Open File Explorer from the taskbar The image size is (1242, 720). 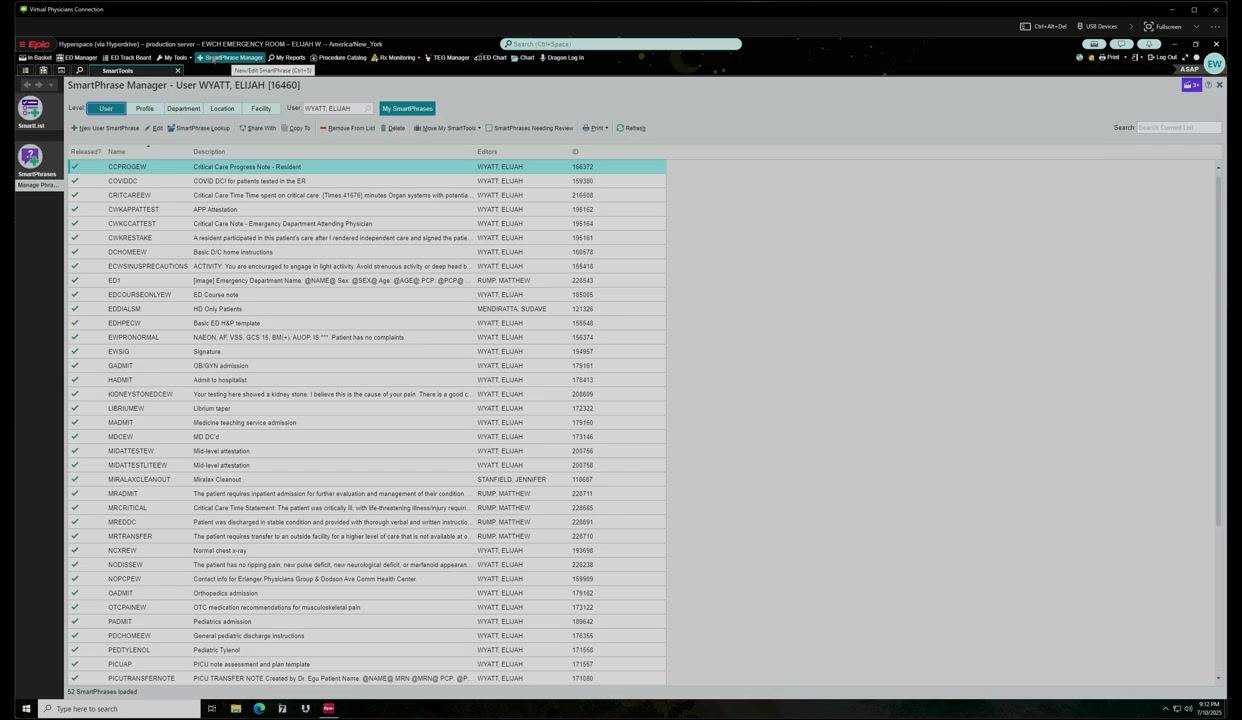(236, 709)
